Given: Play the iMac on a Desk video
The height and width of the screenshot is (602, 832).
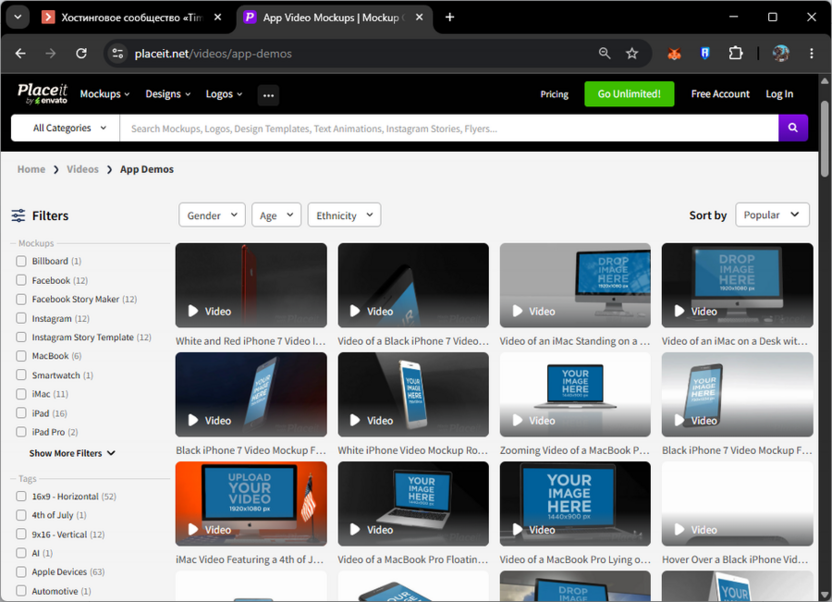Looking at the screenshot, I should point(737,285).
